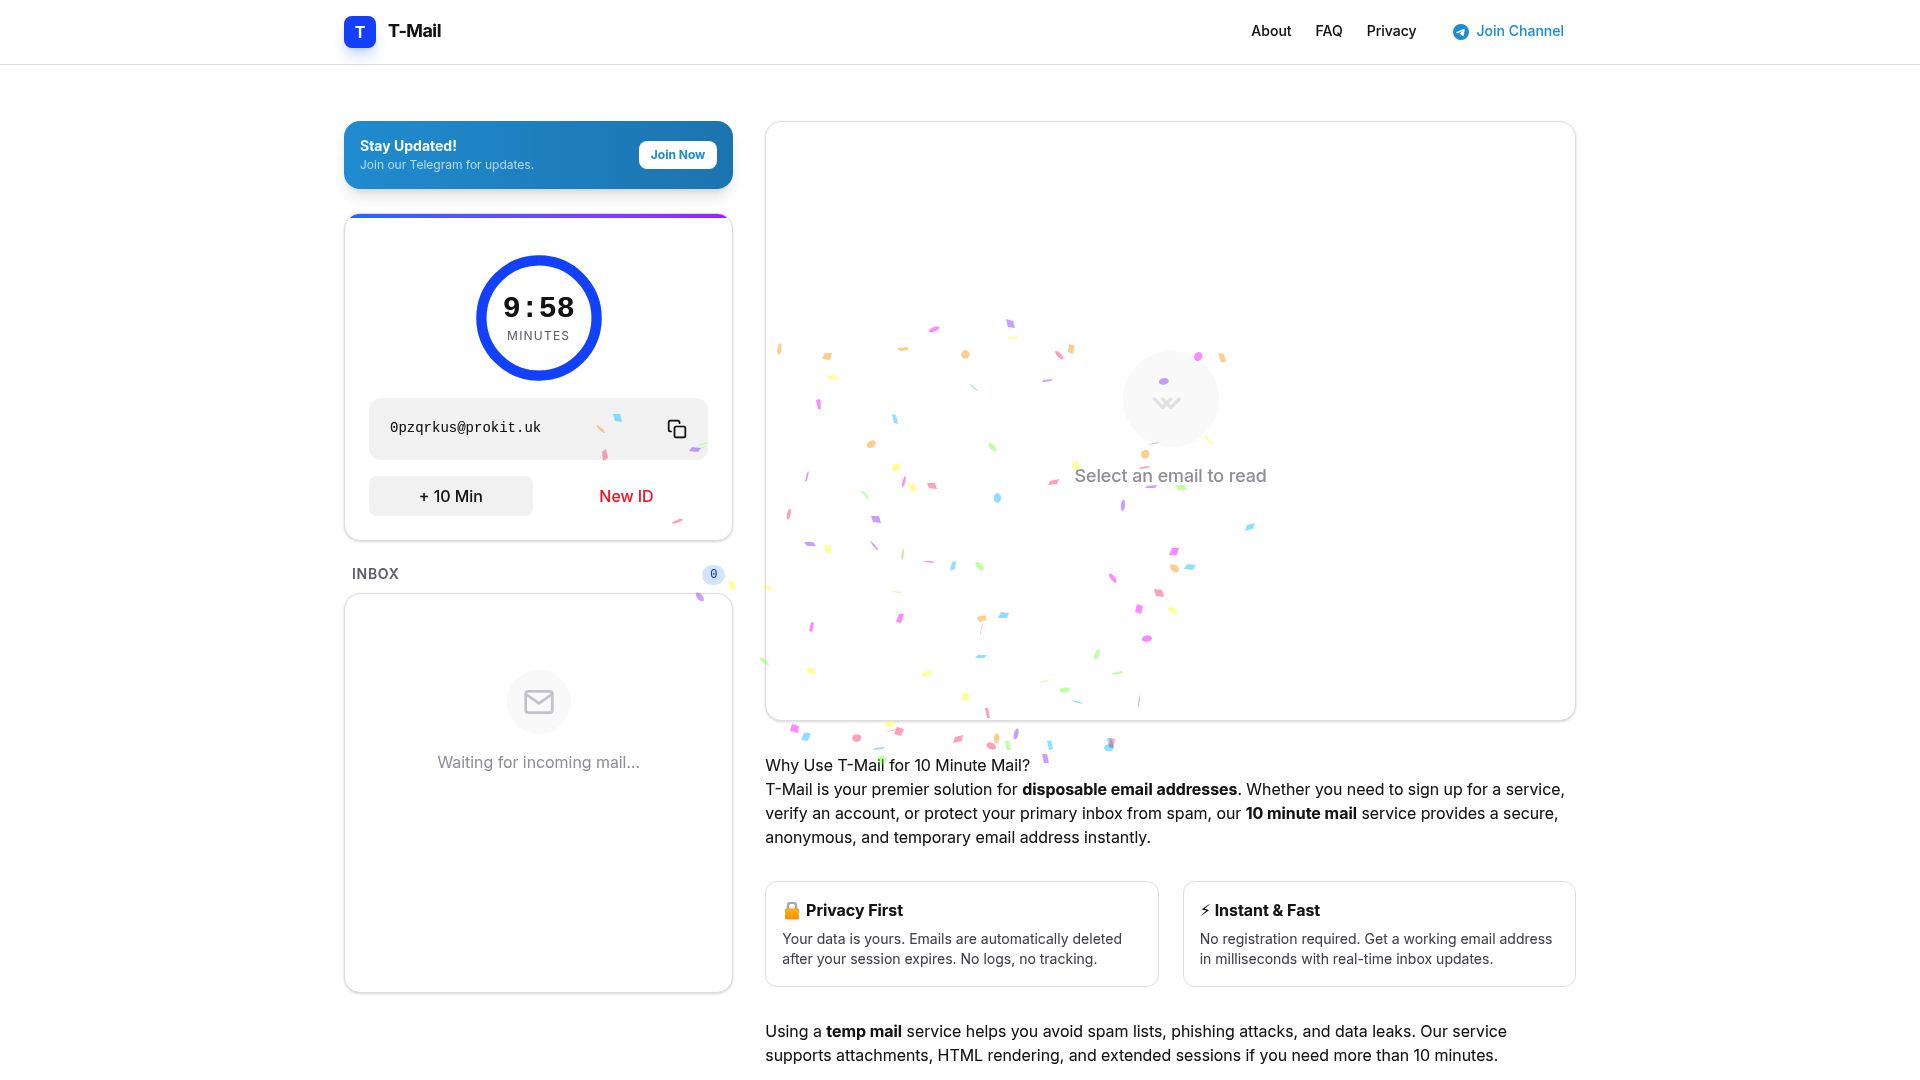Image resolution: width=1920 pixels, height=1080 pixels.
Task: Copy the temporary email address
Action: [677, 429]
